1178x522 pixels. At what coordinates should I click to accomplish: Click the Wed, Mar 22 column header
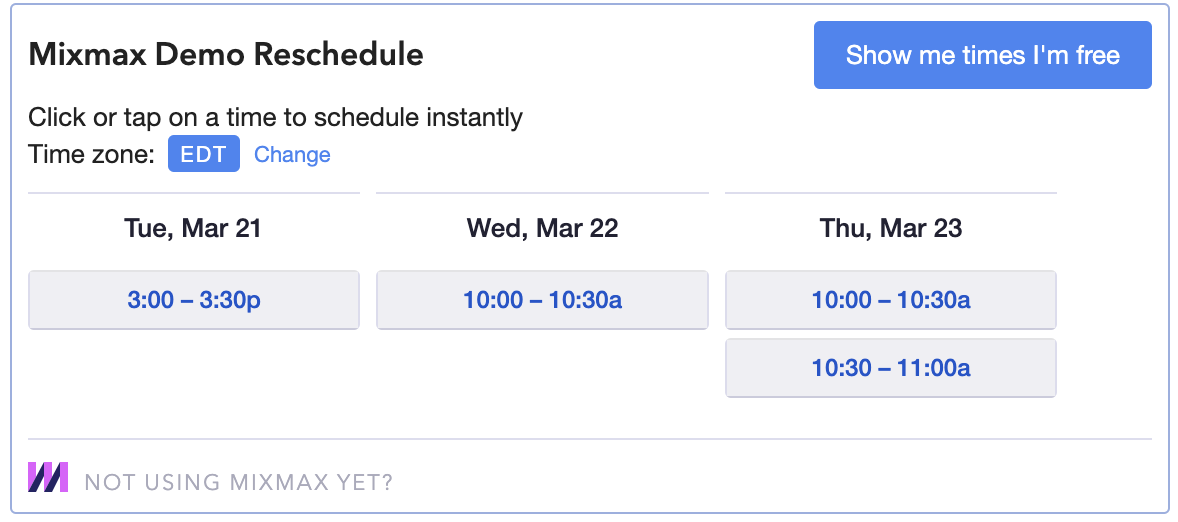tap(542, 228)
